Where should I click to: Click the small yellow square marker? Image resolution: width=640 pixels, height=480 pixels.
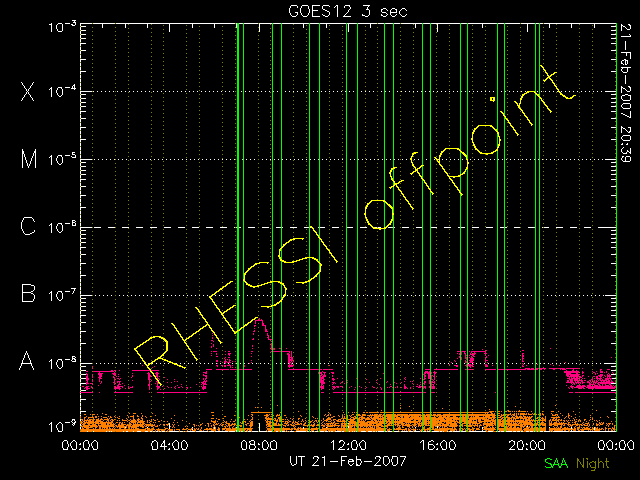(493, 99)
